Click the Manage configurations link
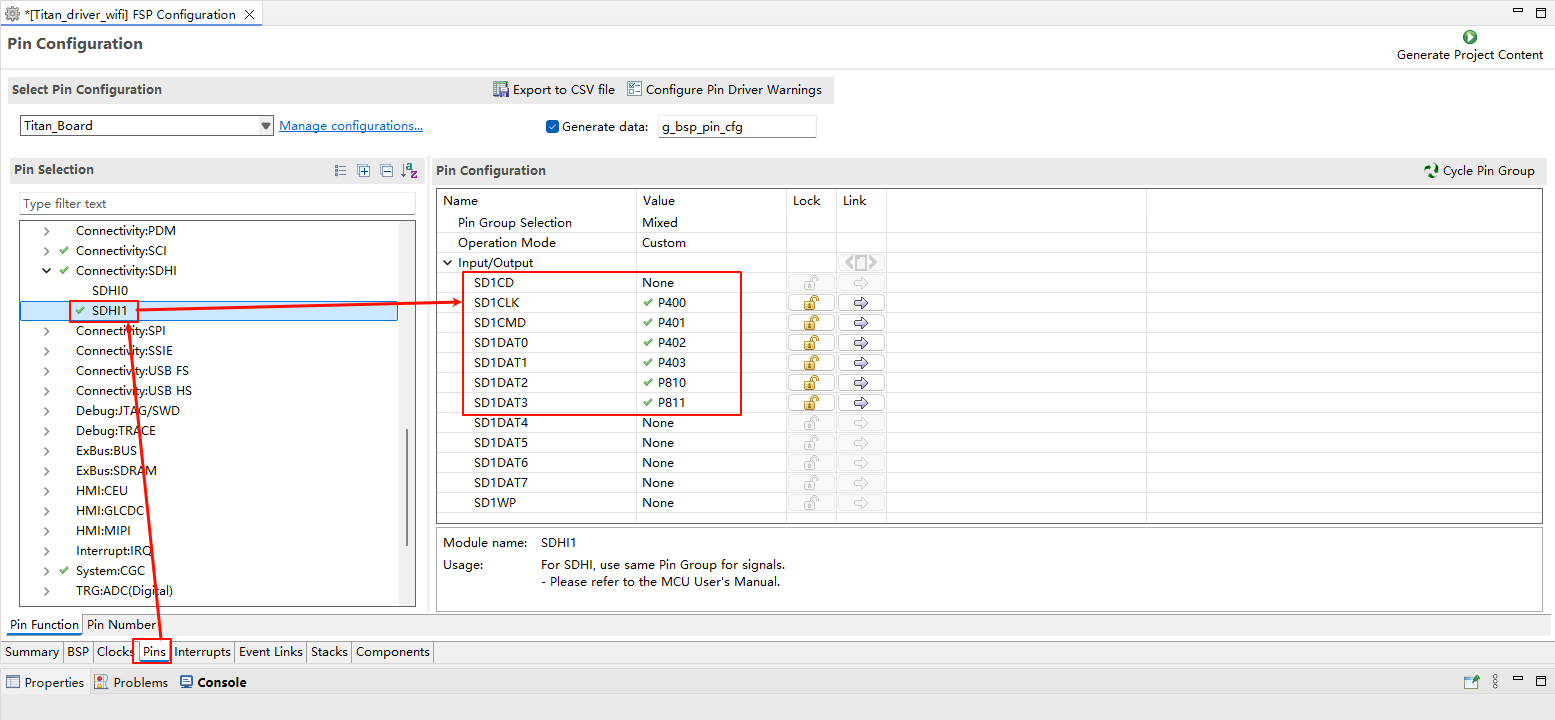 coord(350,126)
